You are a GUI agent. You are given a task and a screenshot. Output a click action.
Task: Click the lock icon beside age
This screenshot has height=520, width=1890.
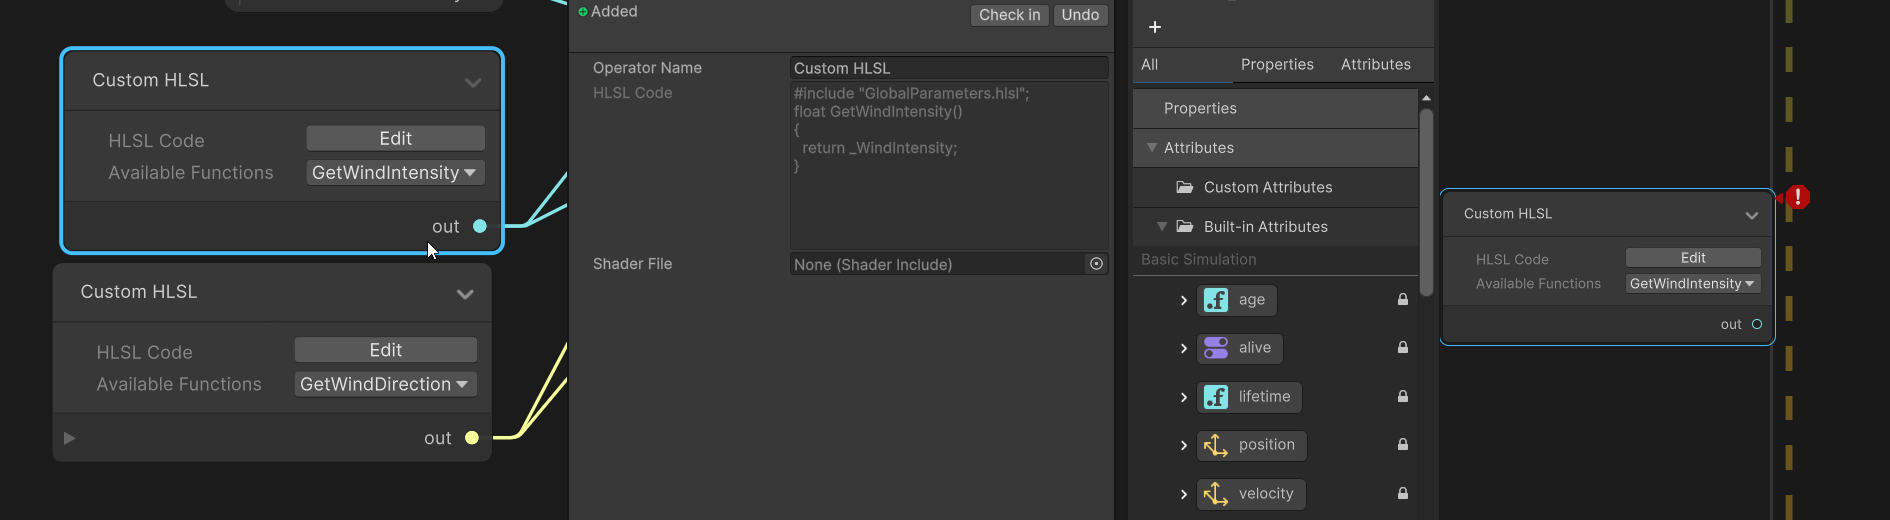tap(1403, 300)
